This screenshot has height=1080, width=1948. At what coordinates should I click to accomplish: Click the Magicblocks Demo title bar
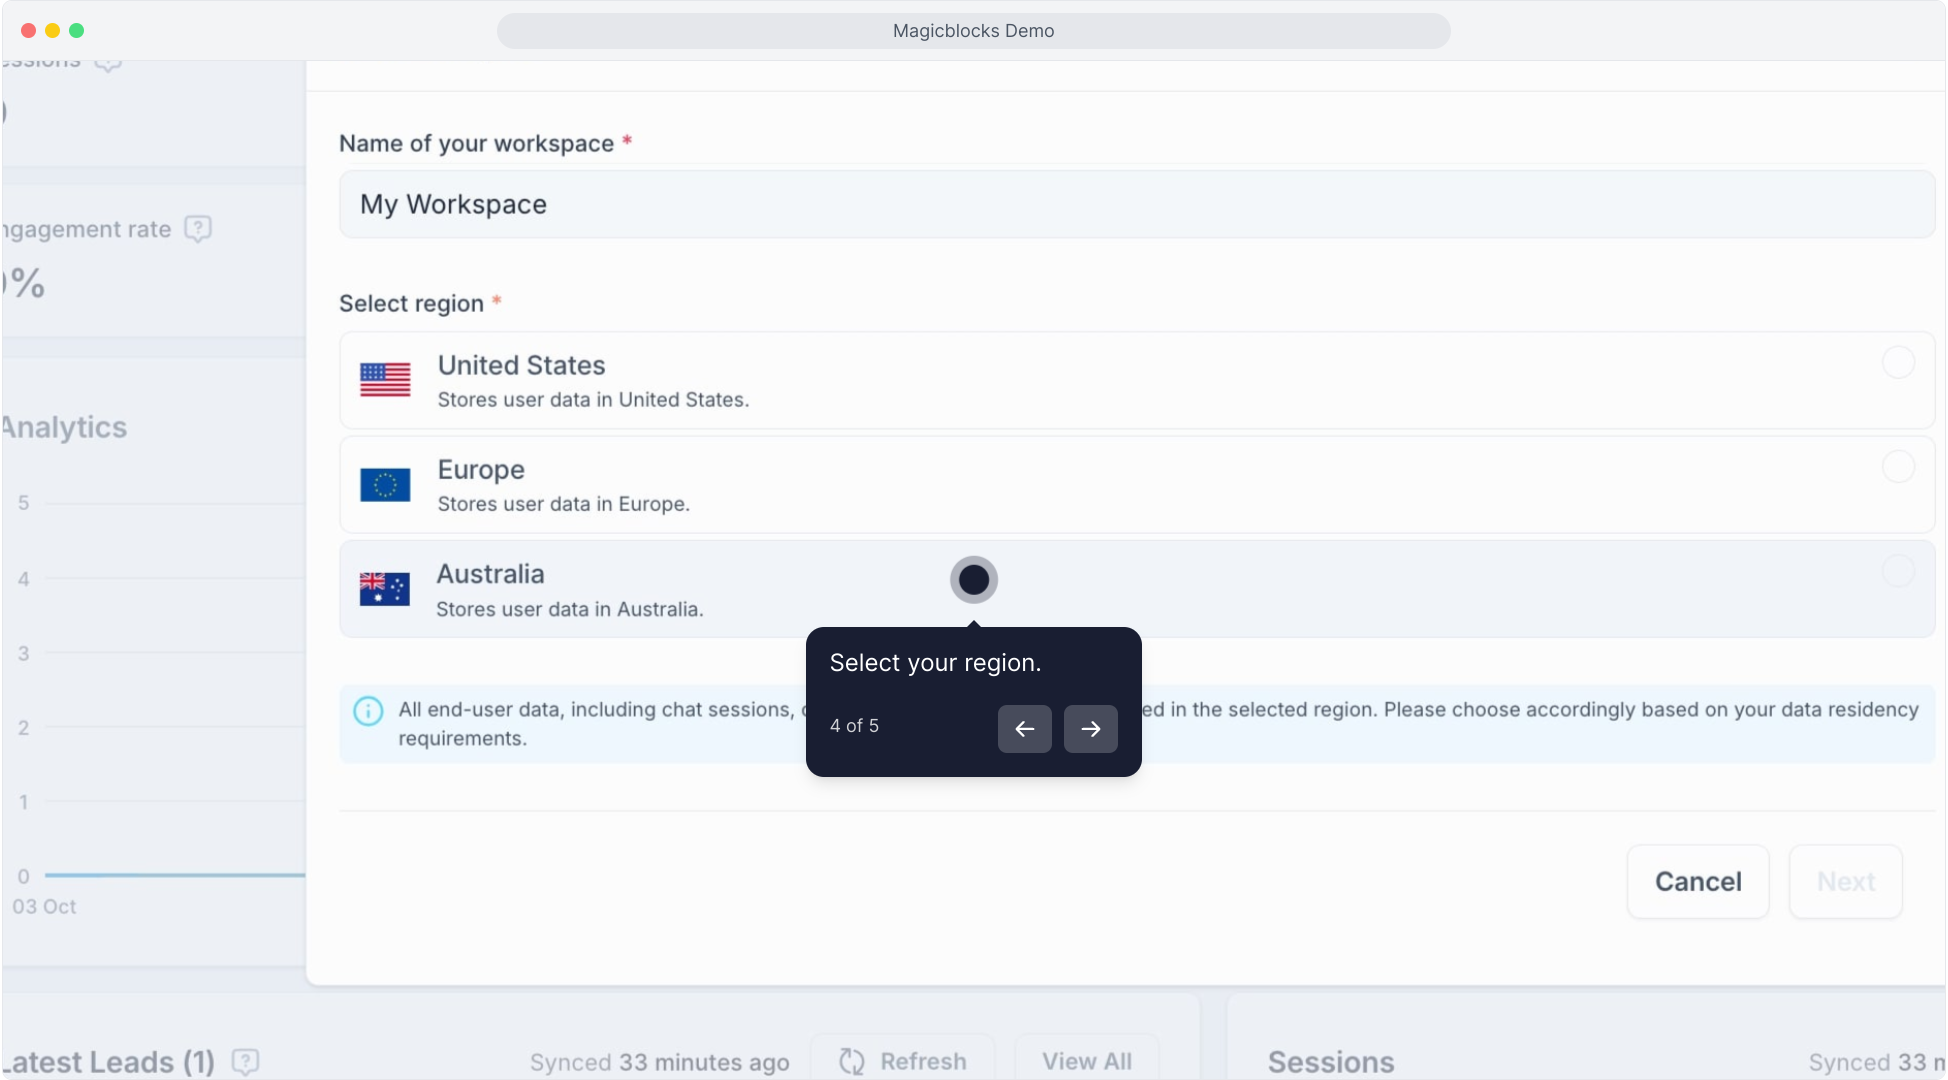coord(973,31)
